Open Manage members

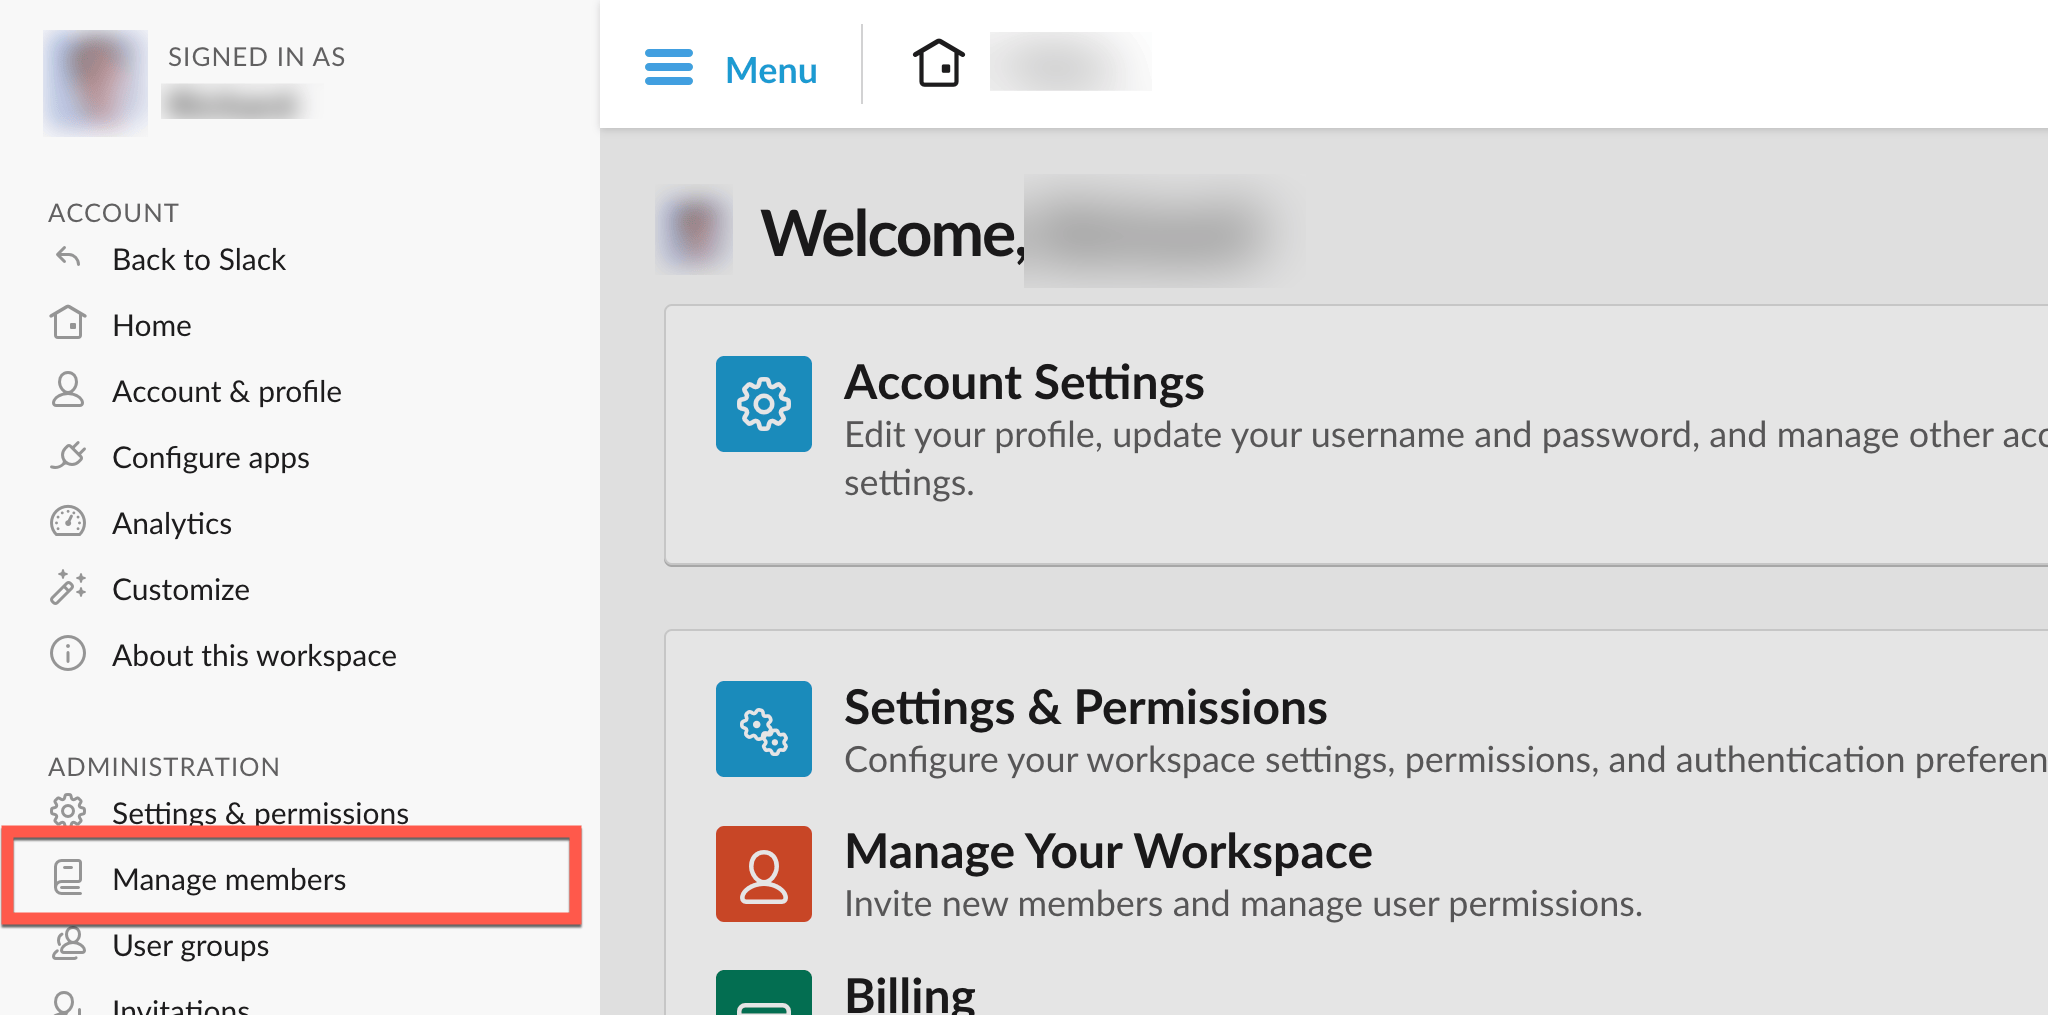tap(229, 879)
